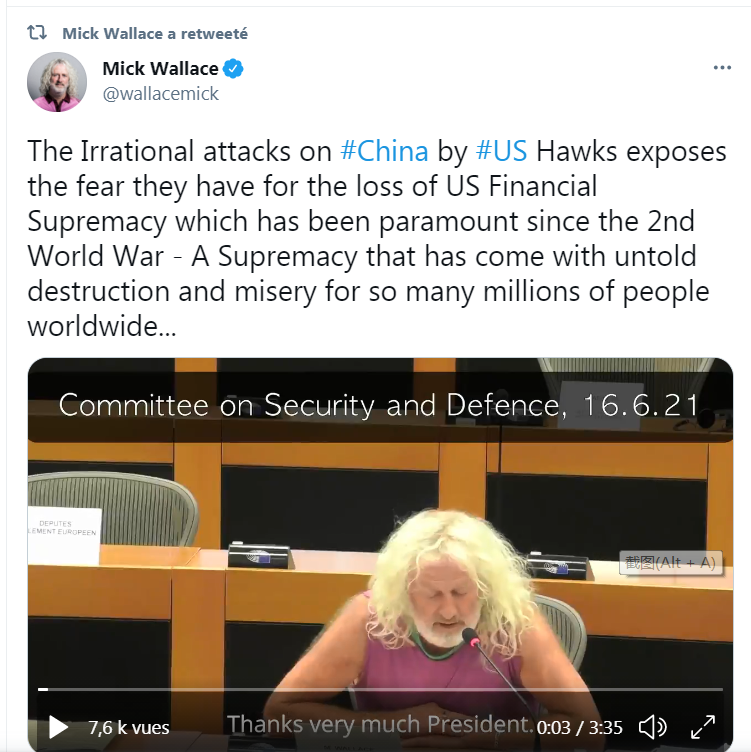Click "Mick Wallace a retweeté" label
The image size is (751, 752).
pos(155,34)
